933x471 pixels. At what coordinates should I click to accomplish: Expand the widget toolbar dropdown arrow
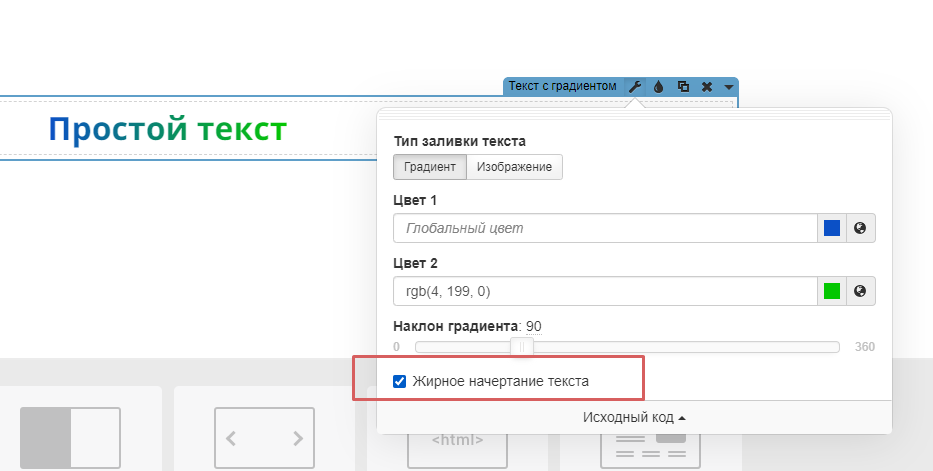[729, 87]
